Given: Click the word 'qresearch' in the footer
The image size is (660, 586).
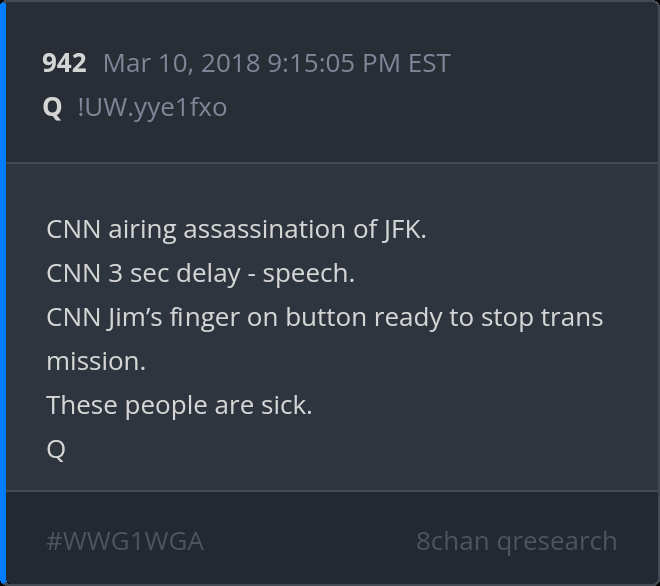Looking at the screenshot, I should pos(557,541).
